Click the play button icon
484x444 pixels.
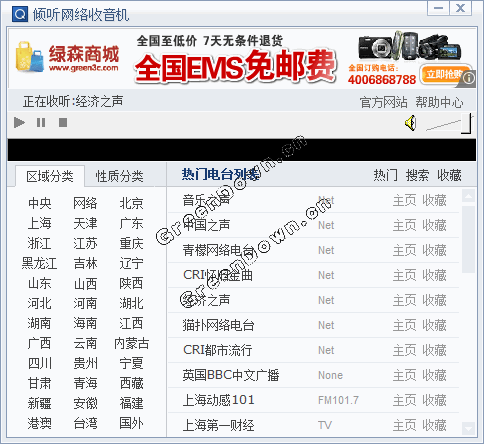[19, 123]
